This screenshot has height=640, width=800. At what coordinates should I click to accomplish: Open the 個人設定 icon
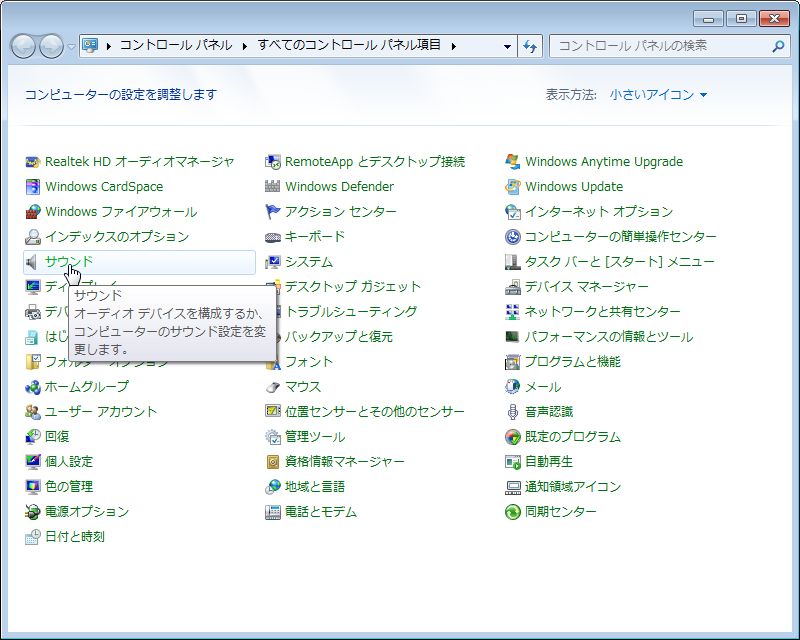tap(33, 462)
